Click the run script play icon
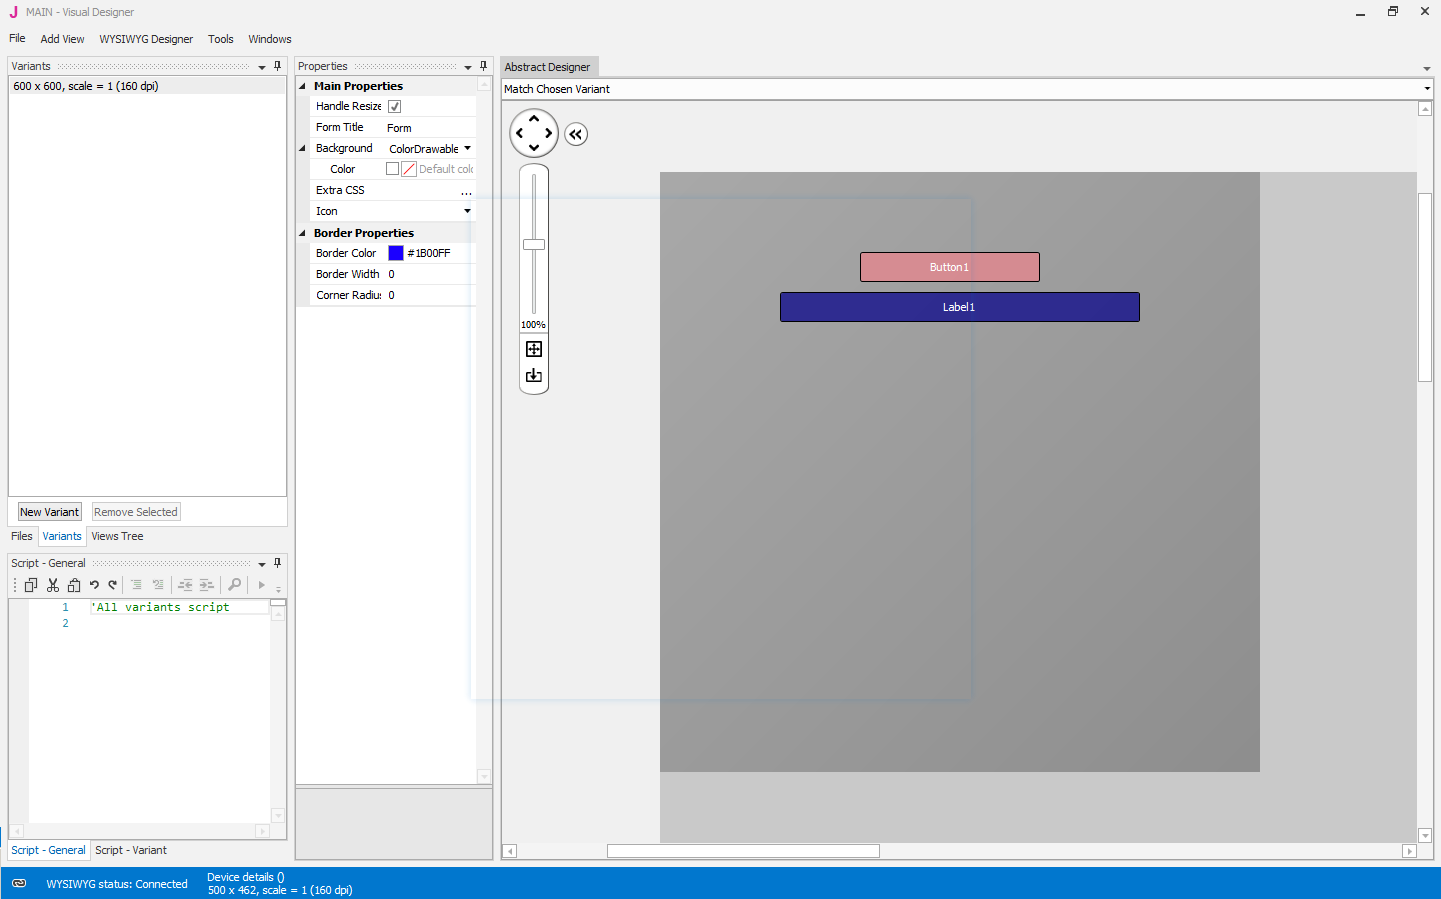1441x899 pixels. pyautogui.click(x=262, y=585)
